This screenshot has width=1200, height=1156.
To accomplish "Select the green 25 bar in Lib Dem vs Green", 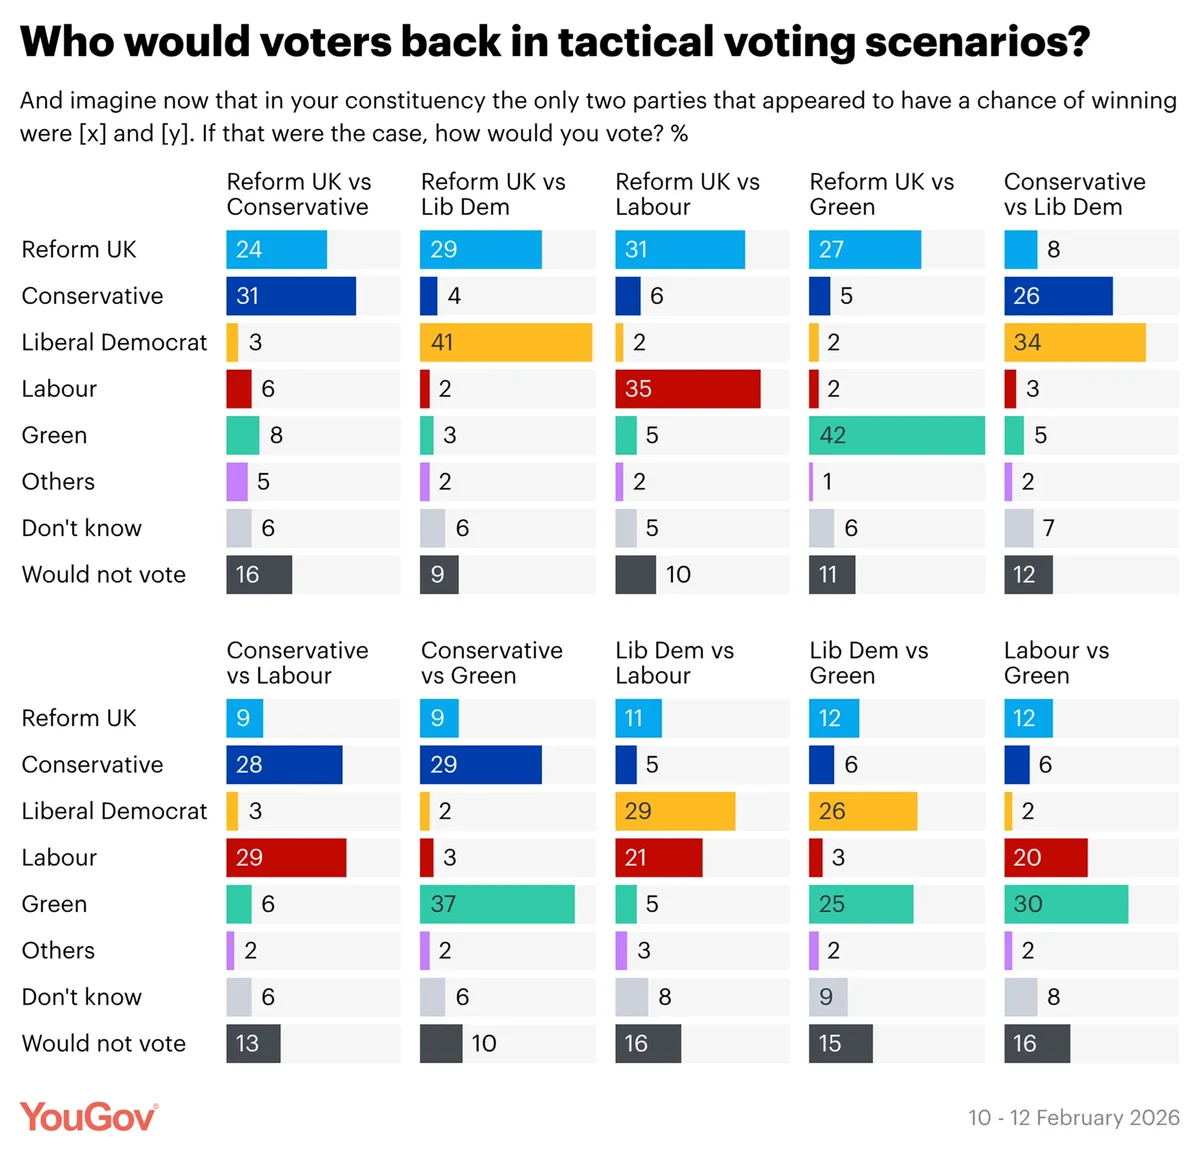I will (x=861, y=904).
